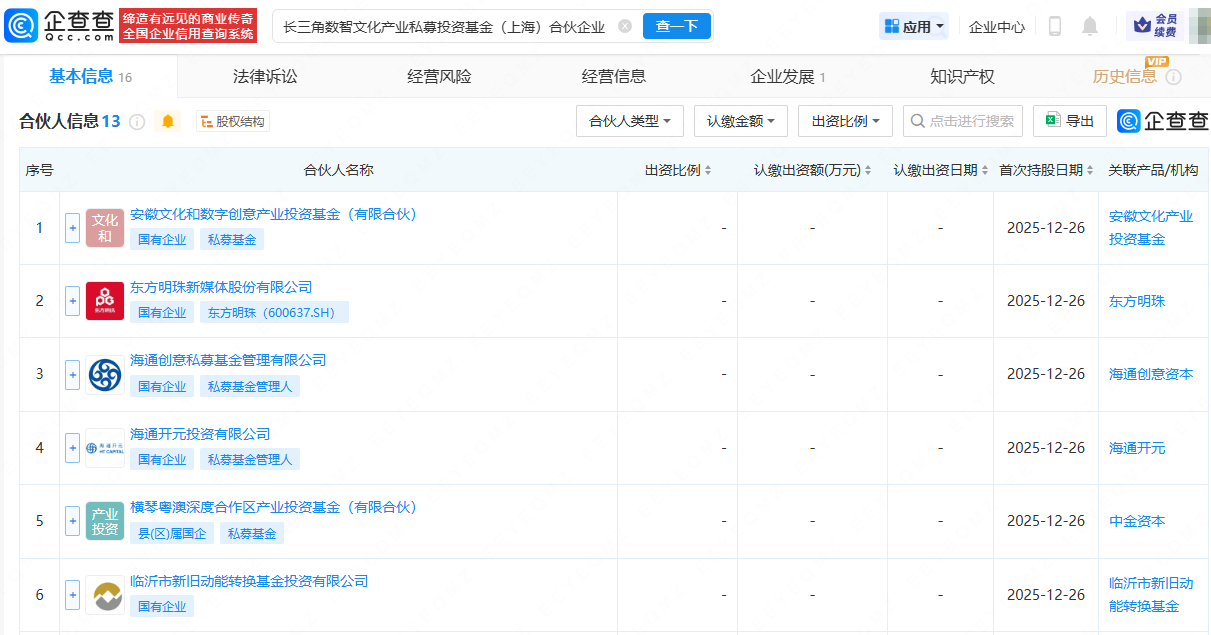
Task: Open the 出资比例 filter dropdown
Action: point(845,121)
